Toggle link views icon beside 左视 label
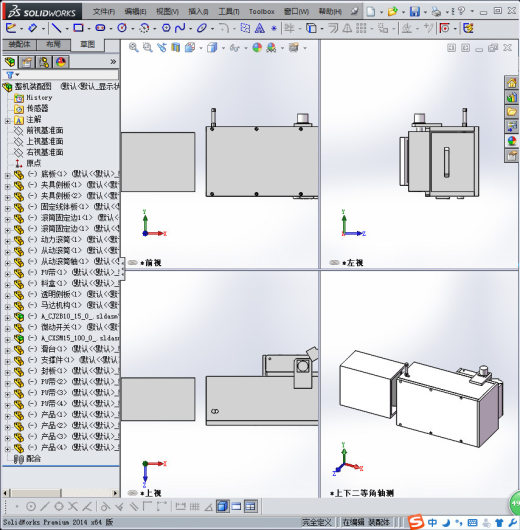This screenshot has width=520, height=530. [334, 263]
